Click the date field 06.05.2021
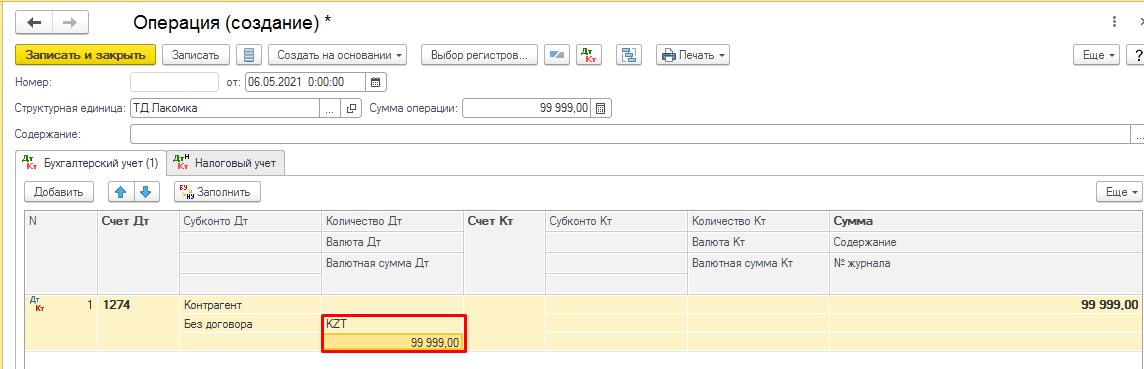The image size is (1144, 369). pos(306,82)
